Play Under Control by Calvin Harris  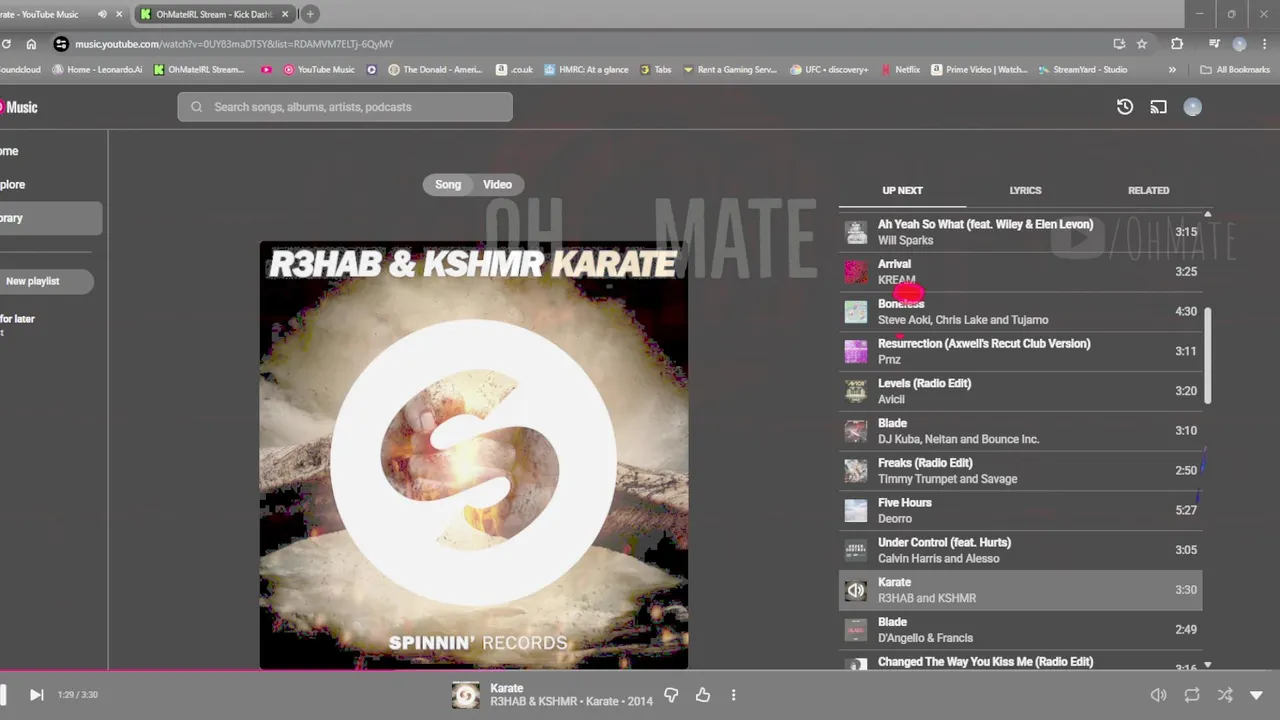1020,550
